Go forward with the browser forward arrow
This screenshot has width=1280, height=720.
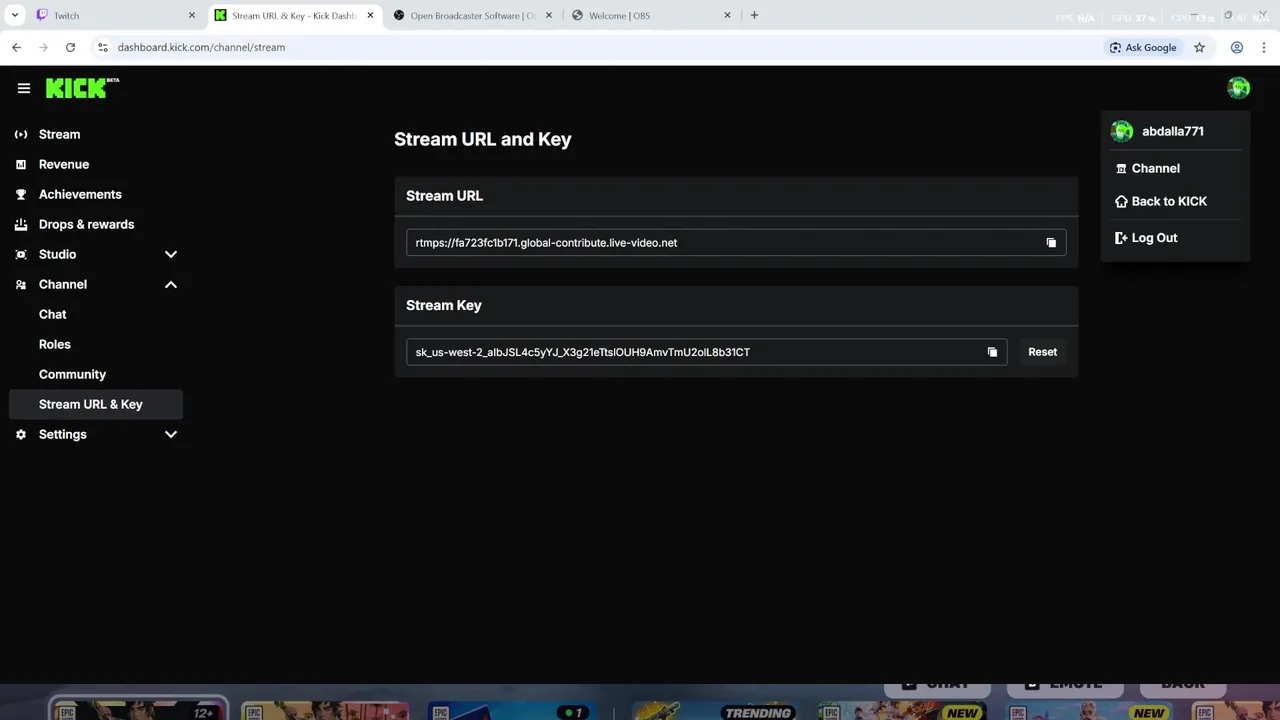coord(43,47)
